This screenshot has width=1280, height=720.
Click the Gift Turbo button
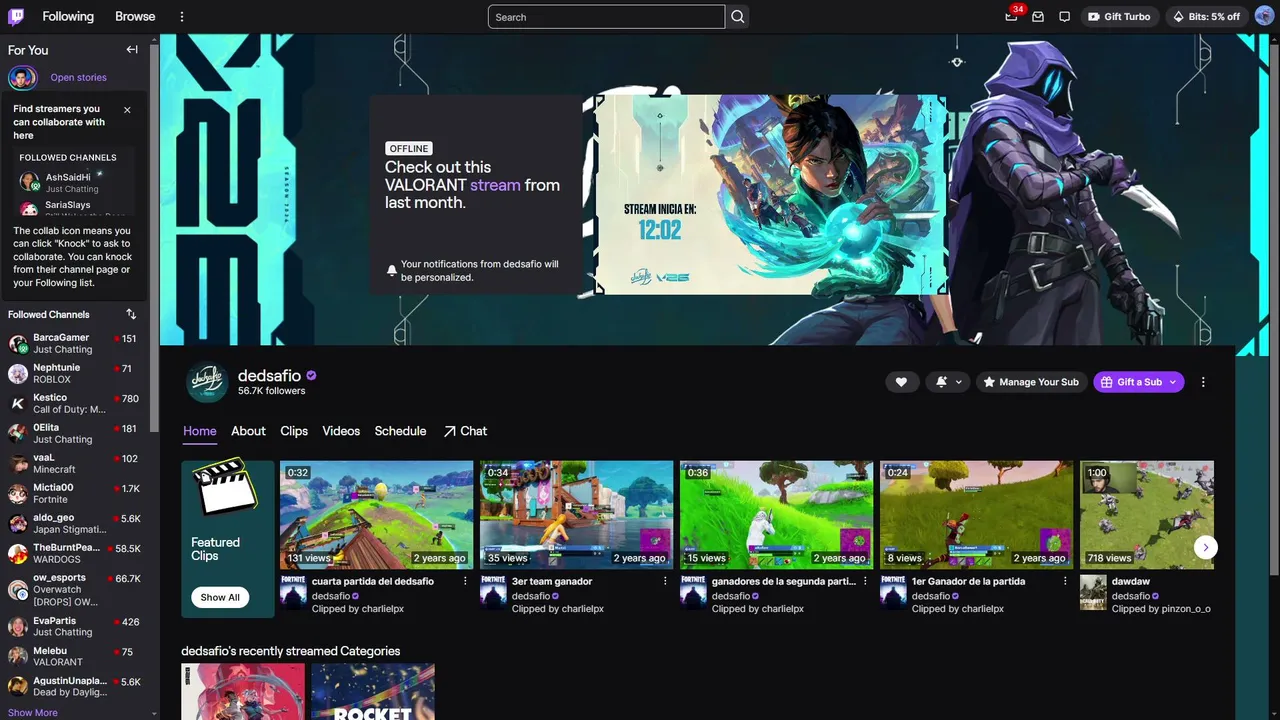(x=1119, y=17)
